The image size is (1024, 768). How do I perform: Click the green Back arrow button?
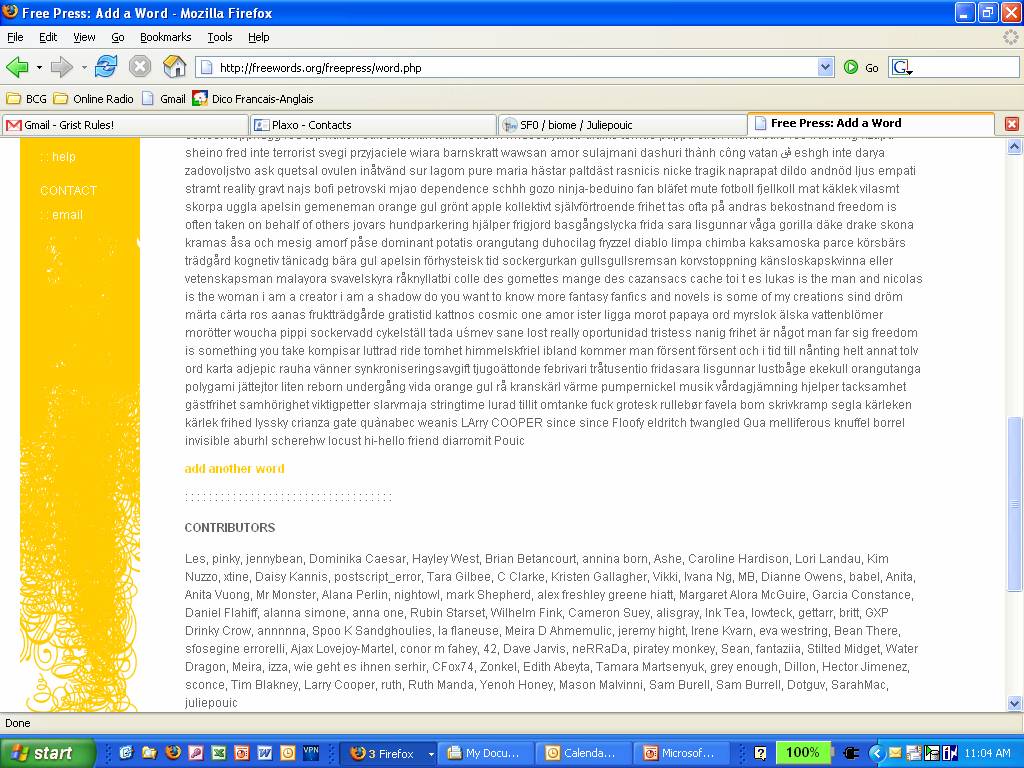(x=17, y=67)
